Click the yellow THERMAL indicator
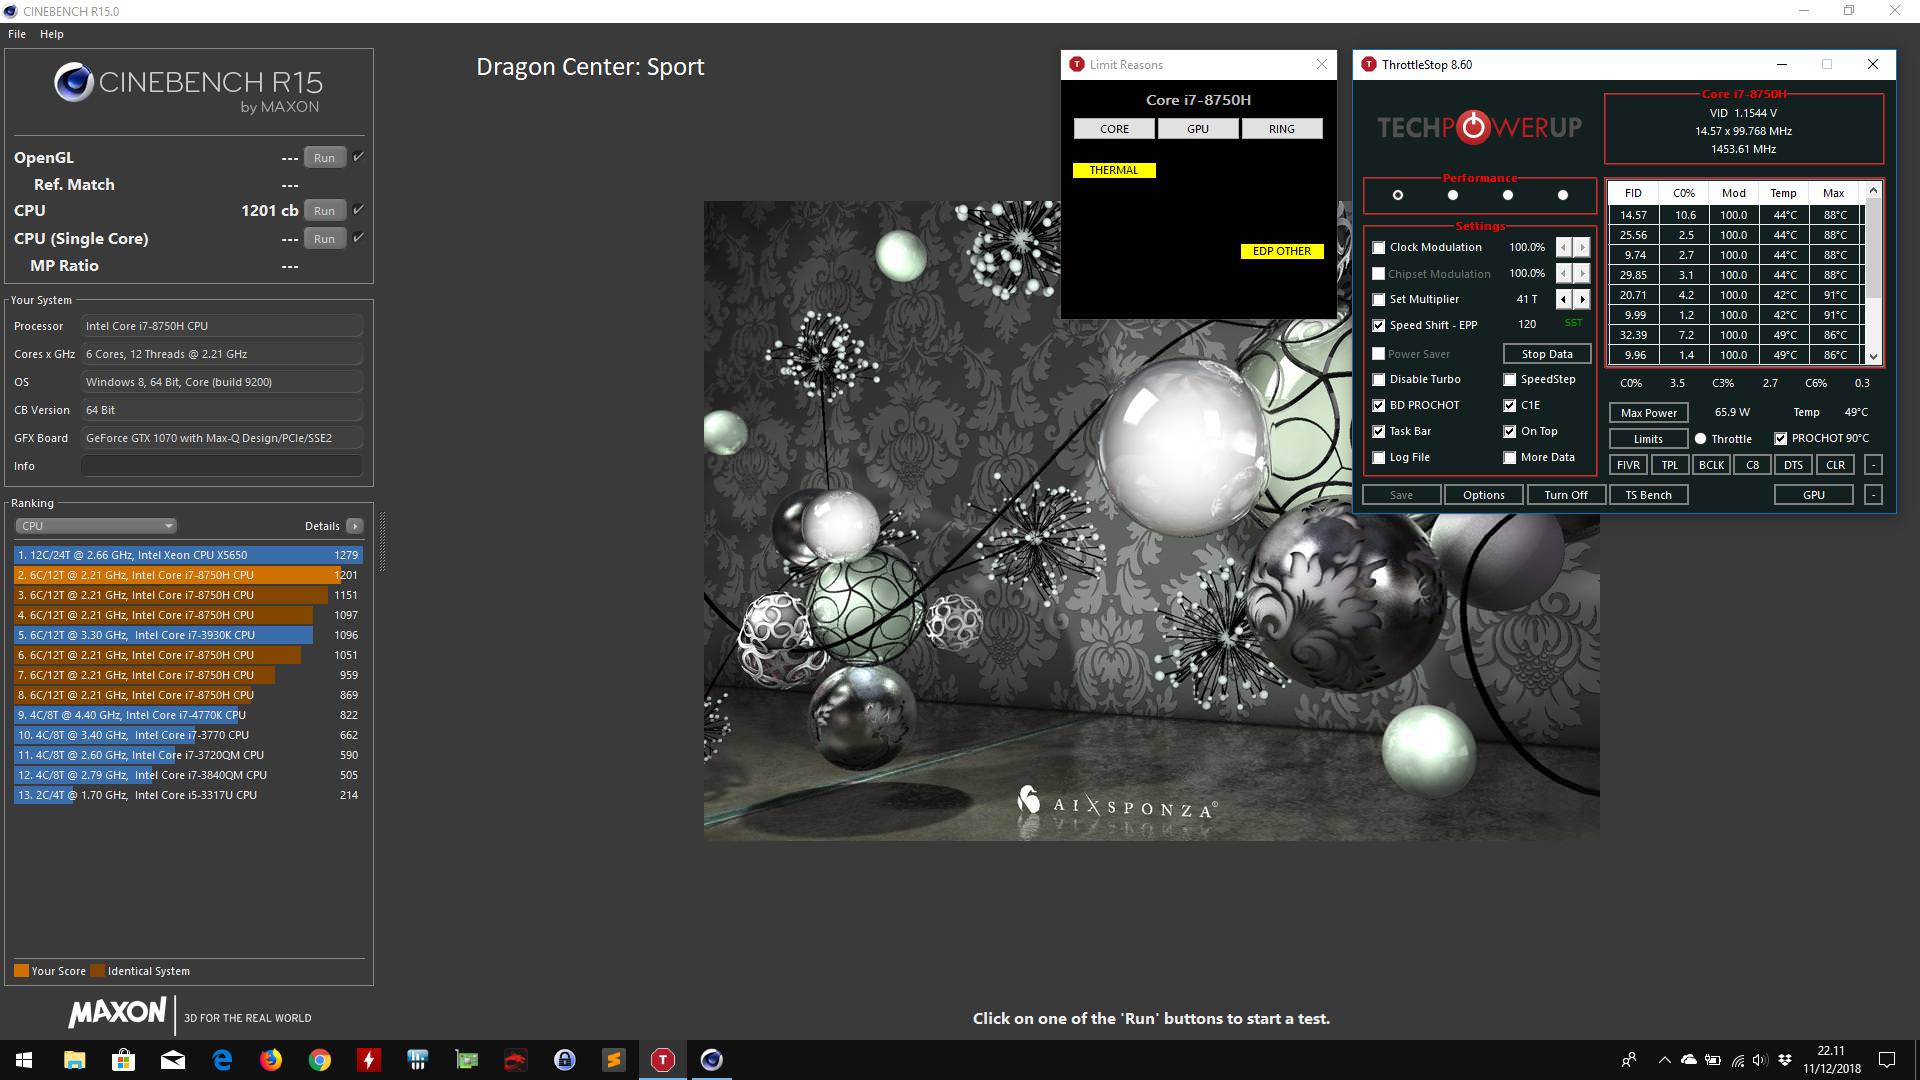Image resolution: width=1920 pixels, height=1080 pixels. [1114, 171]
